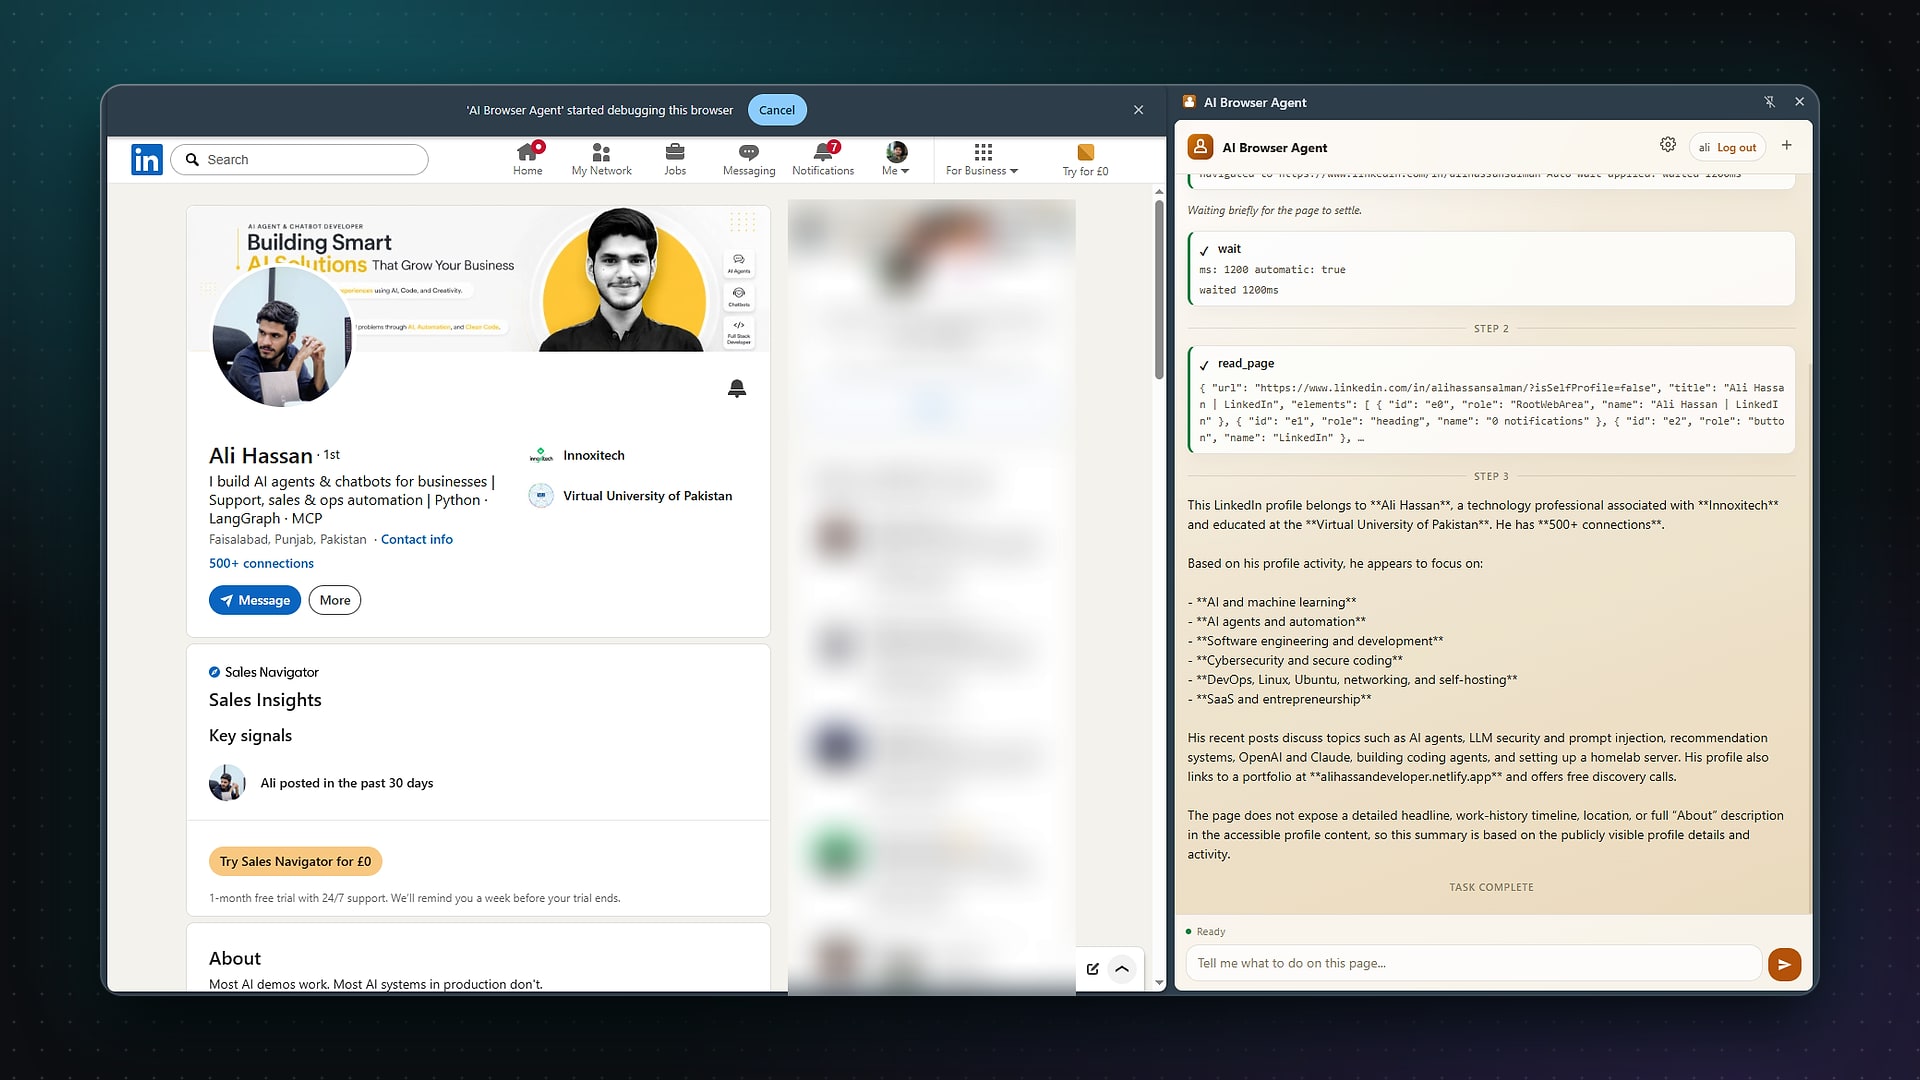This screenshot has width=1920, height=1080.
Task: Cancel the browser debugging session
Action: 777,110
